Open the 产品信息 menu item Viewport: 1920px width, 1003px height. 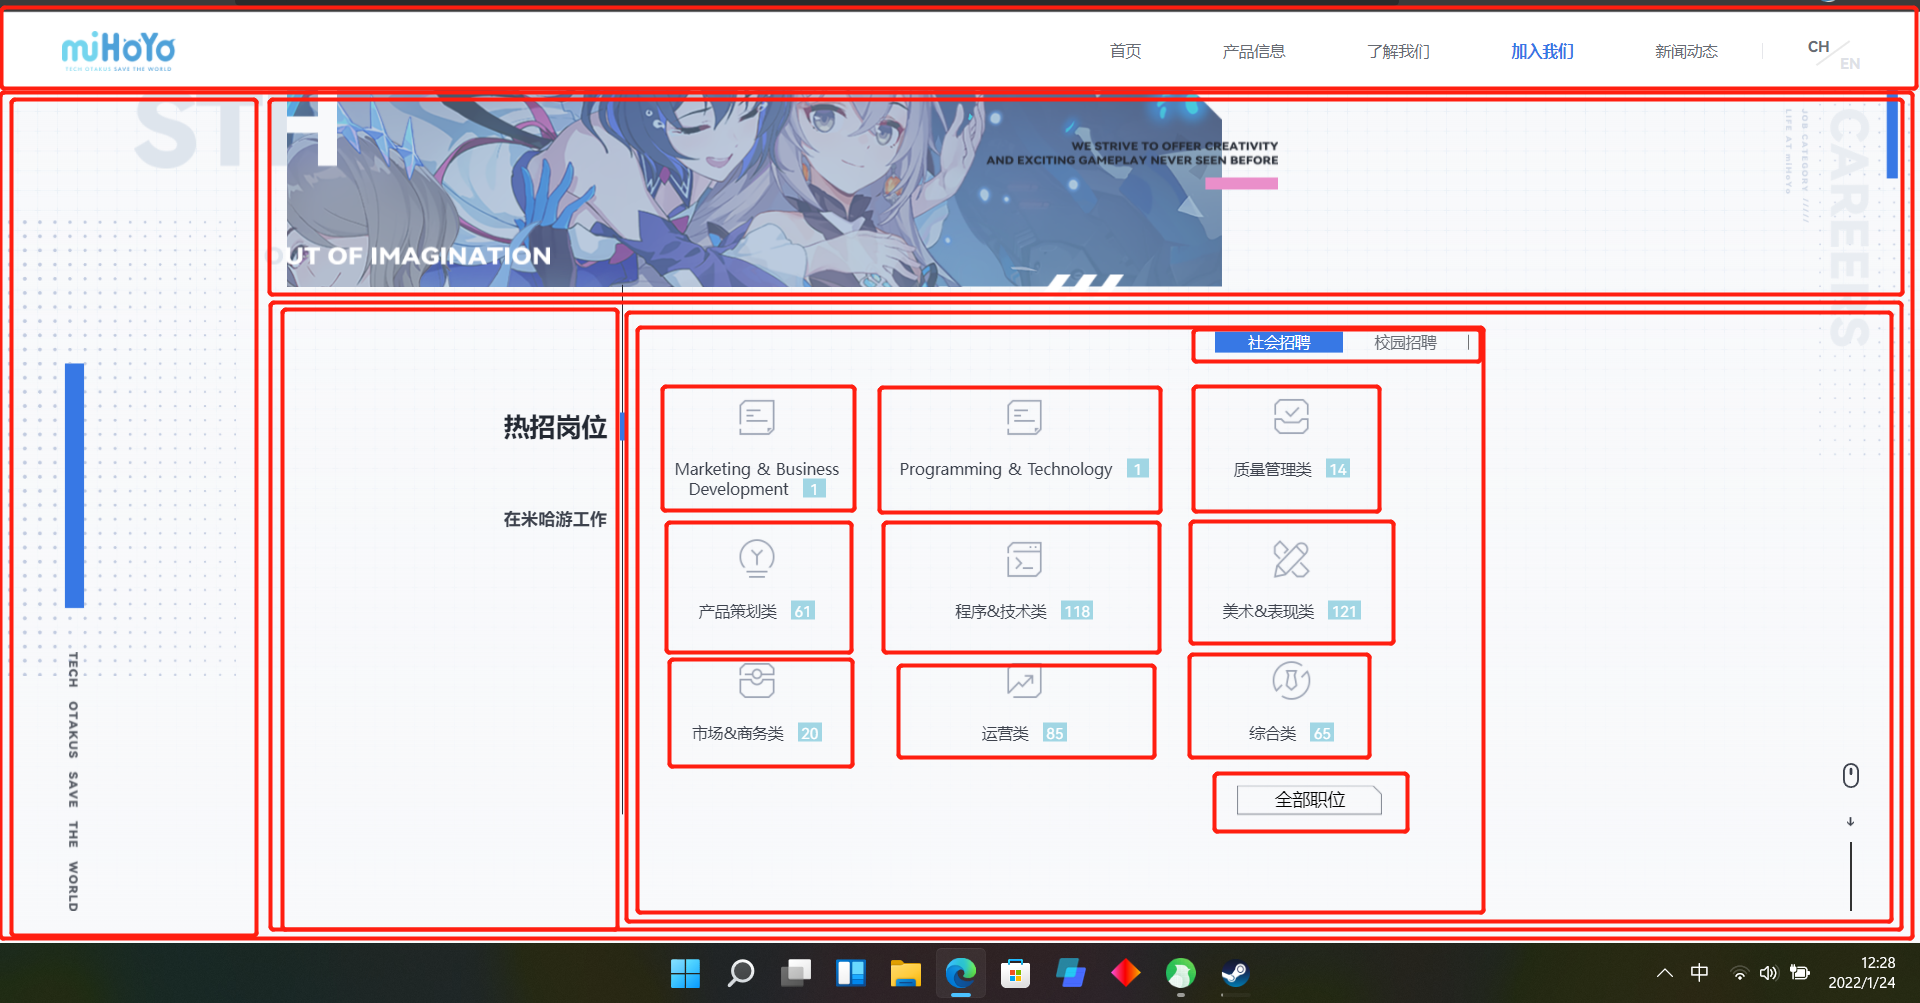click(x=1253, y=51)
